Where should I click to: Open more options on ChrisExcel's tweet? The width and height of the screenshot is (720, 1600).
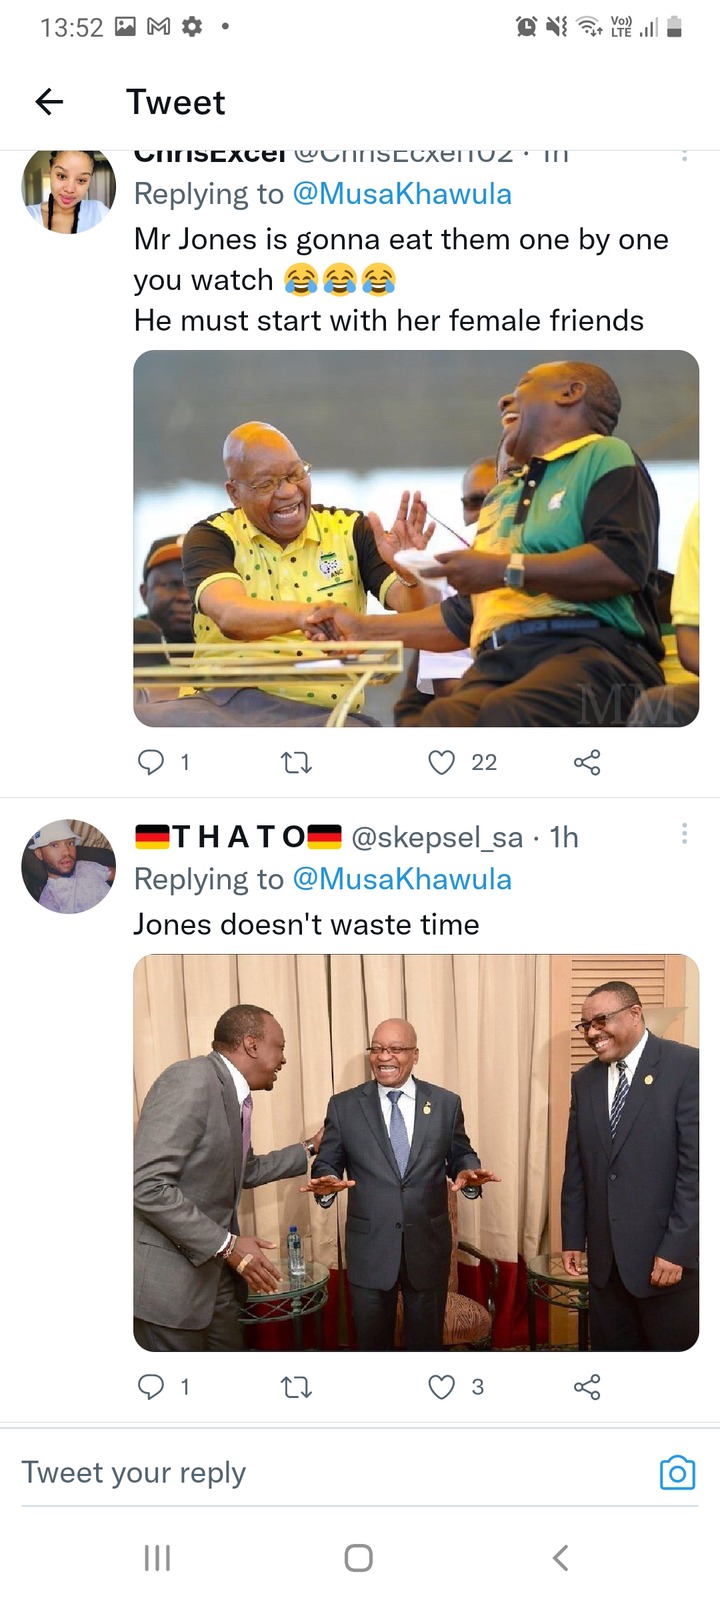[684, 155]
